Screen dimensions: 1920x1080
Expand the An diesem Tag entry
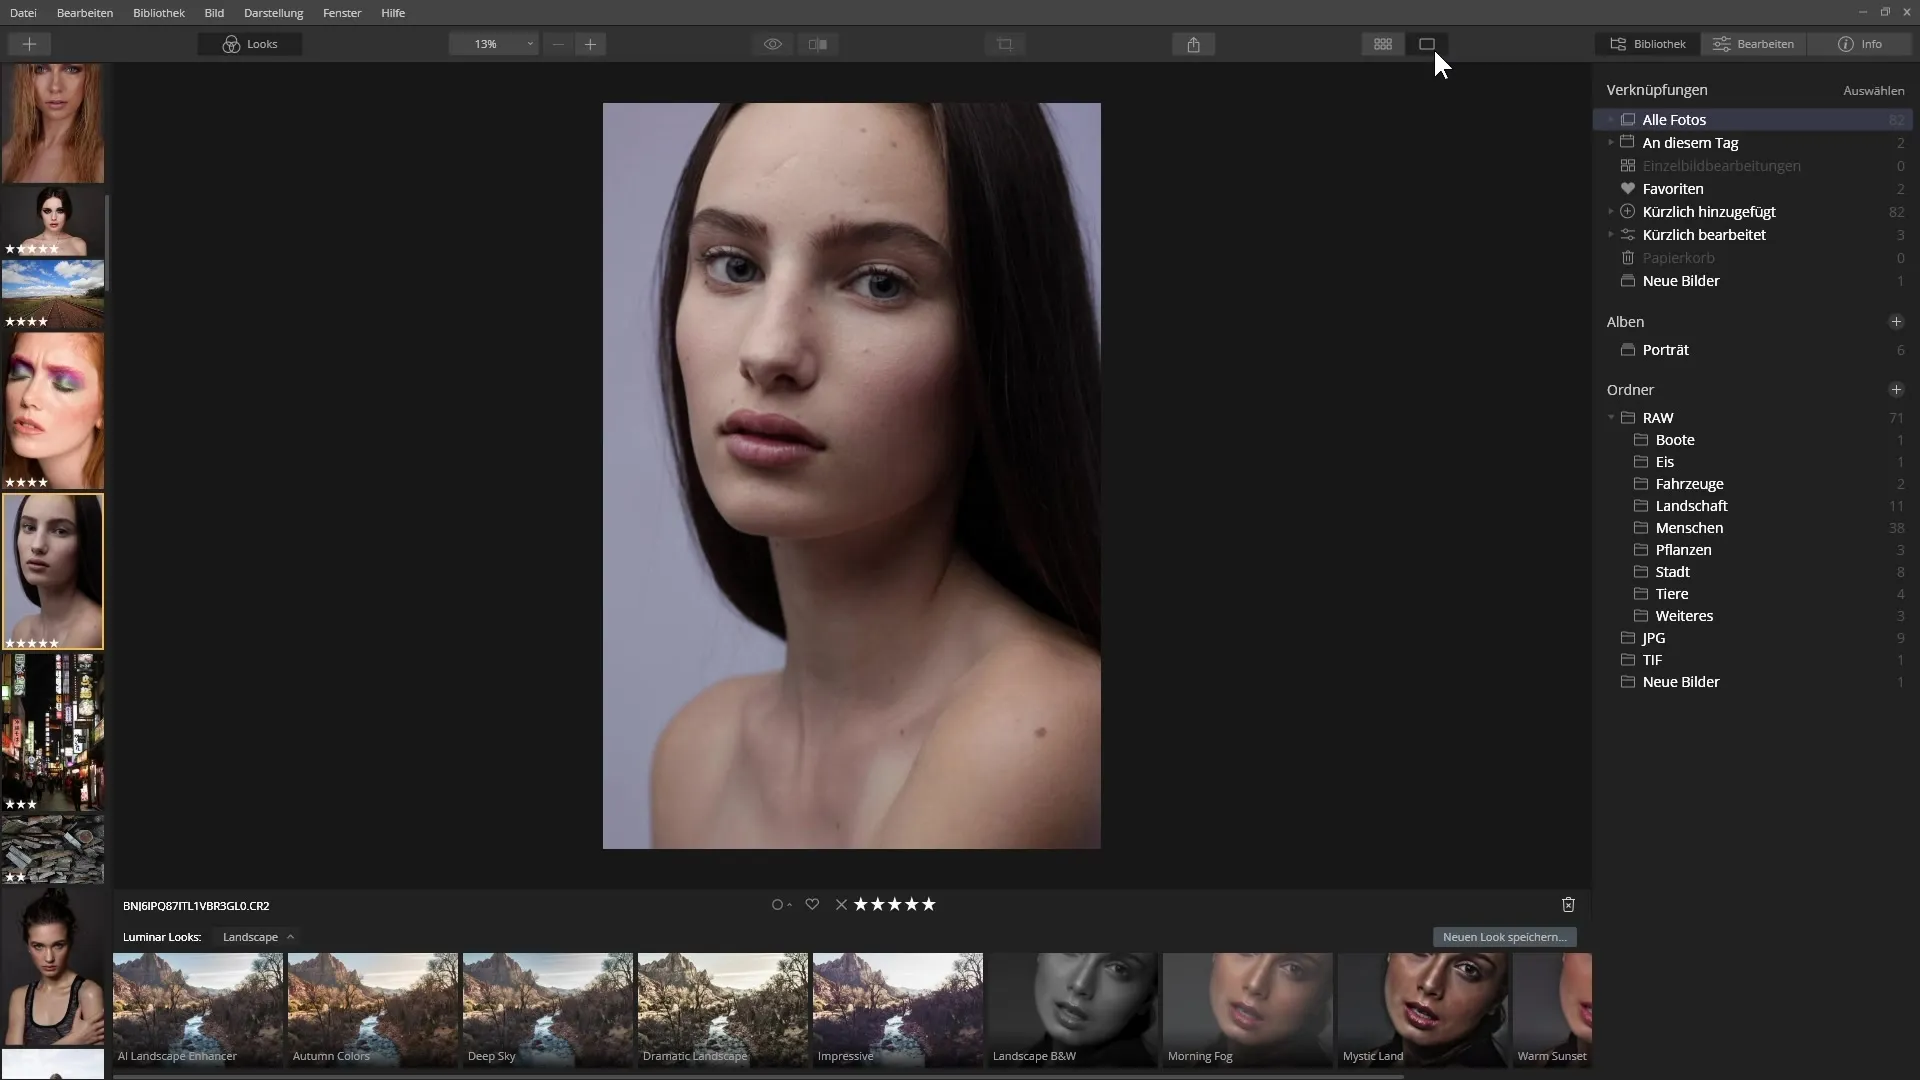1610,143
